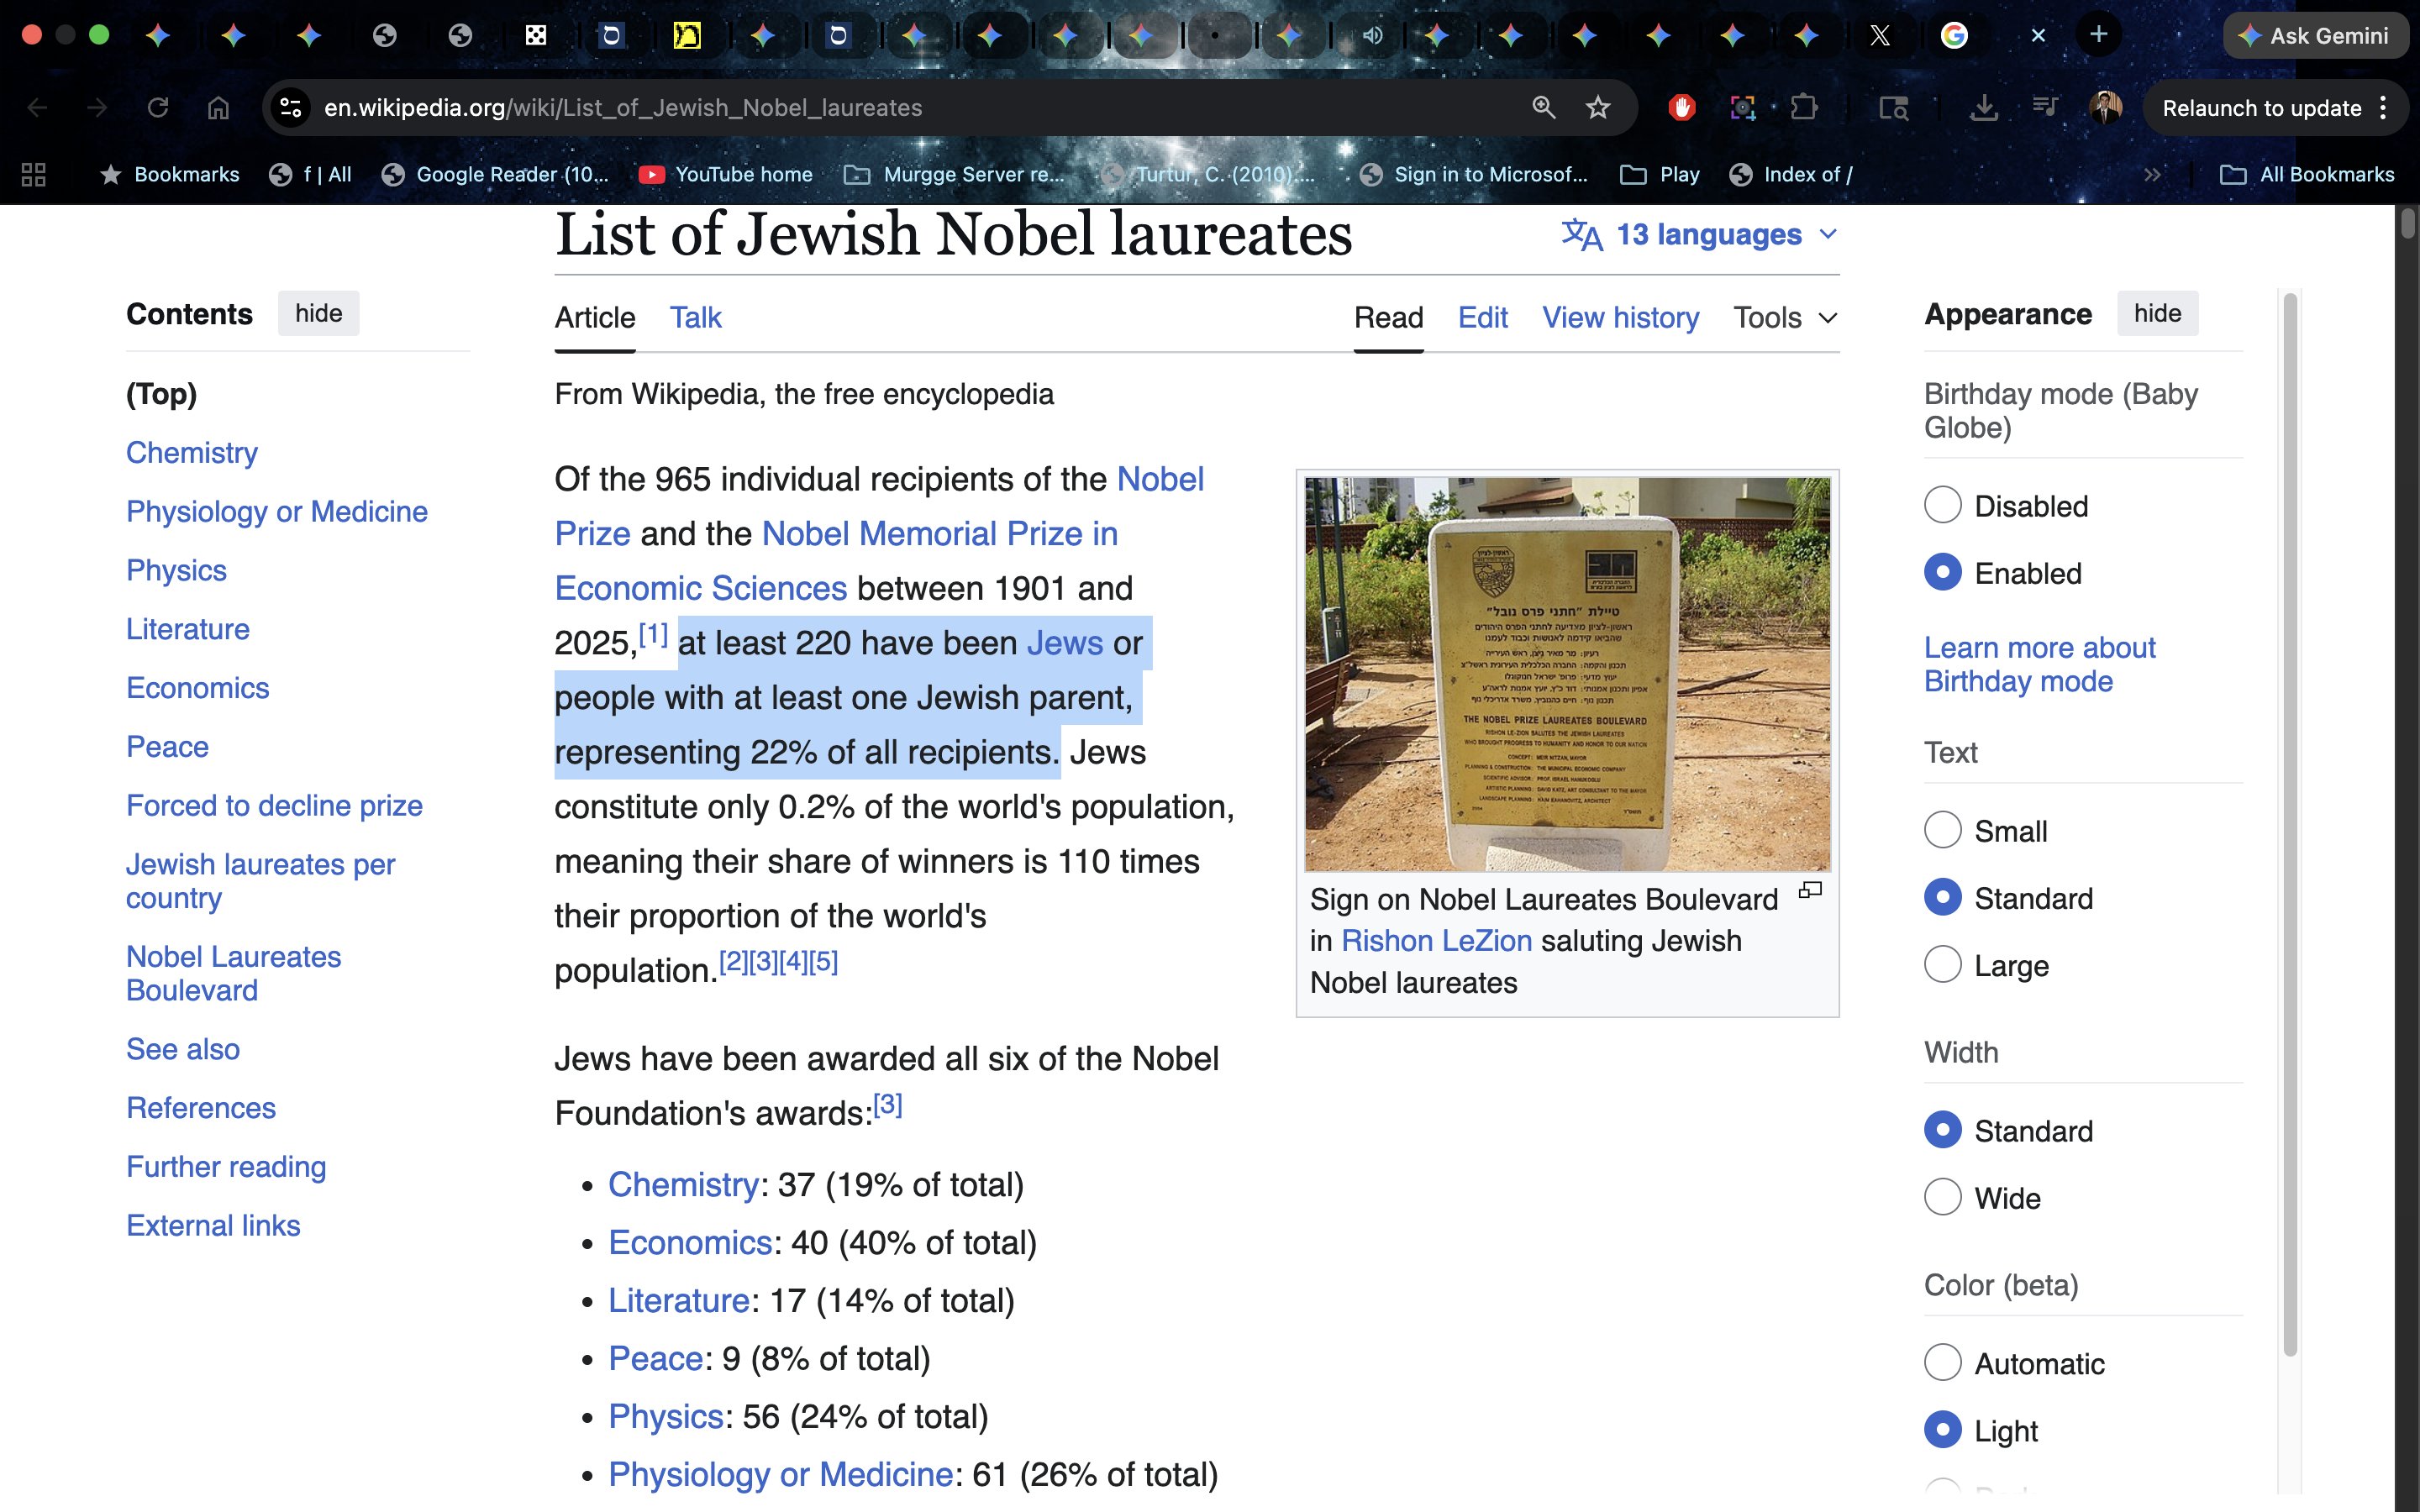Bookmark this page with the star icon
Viewport: 2420px width, 1512px height.
point(1597,108)
